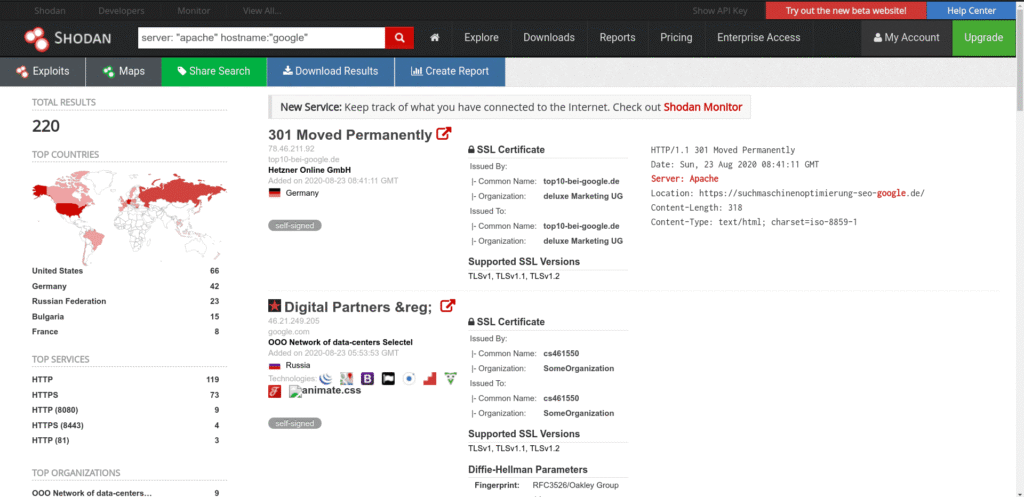Click Create Report button
The width and height of the screenshot is (1024, 497).
click(x=450, y=72)
